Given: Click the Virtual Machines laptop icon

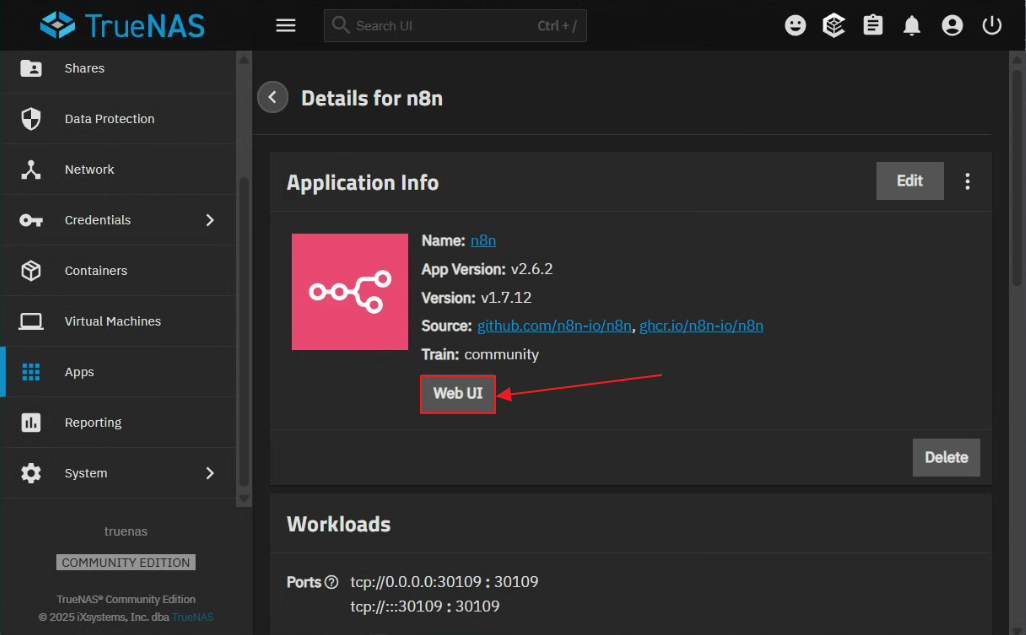Looking at the screenshot, I should tap(31, 321).
